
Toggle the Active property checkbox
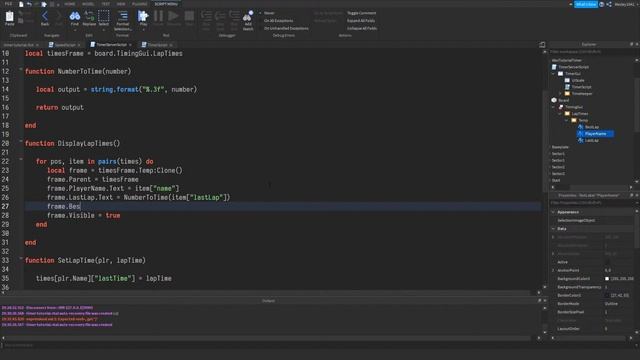tap(607, 262)
